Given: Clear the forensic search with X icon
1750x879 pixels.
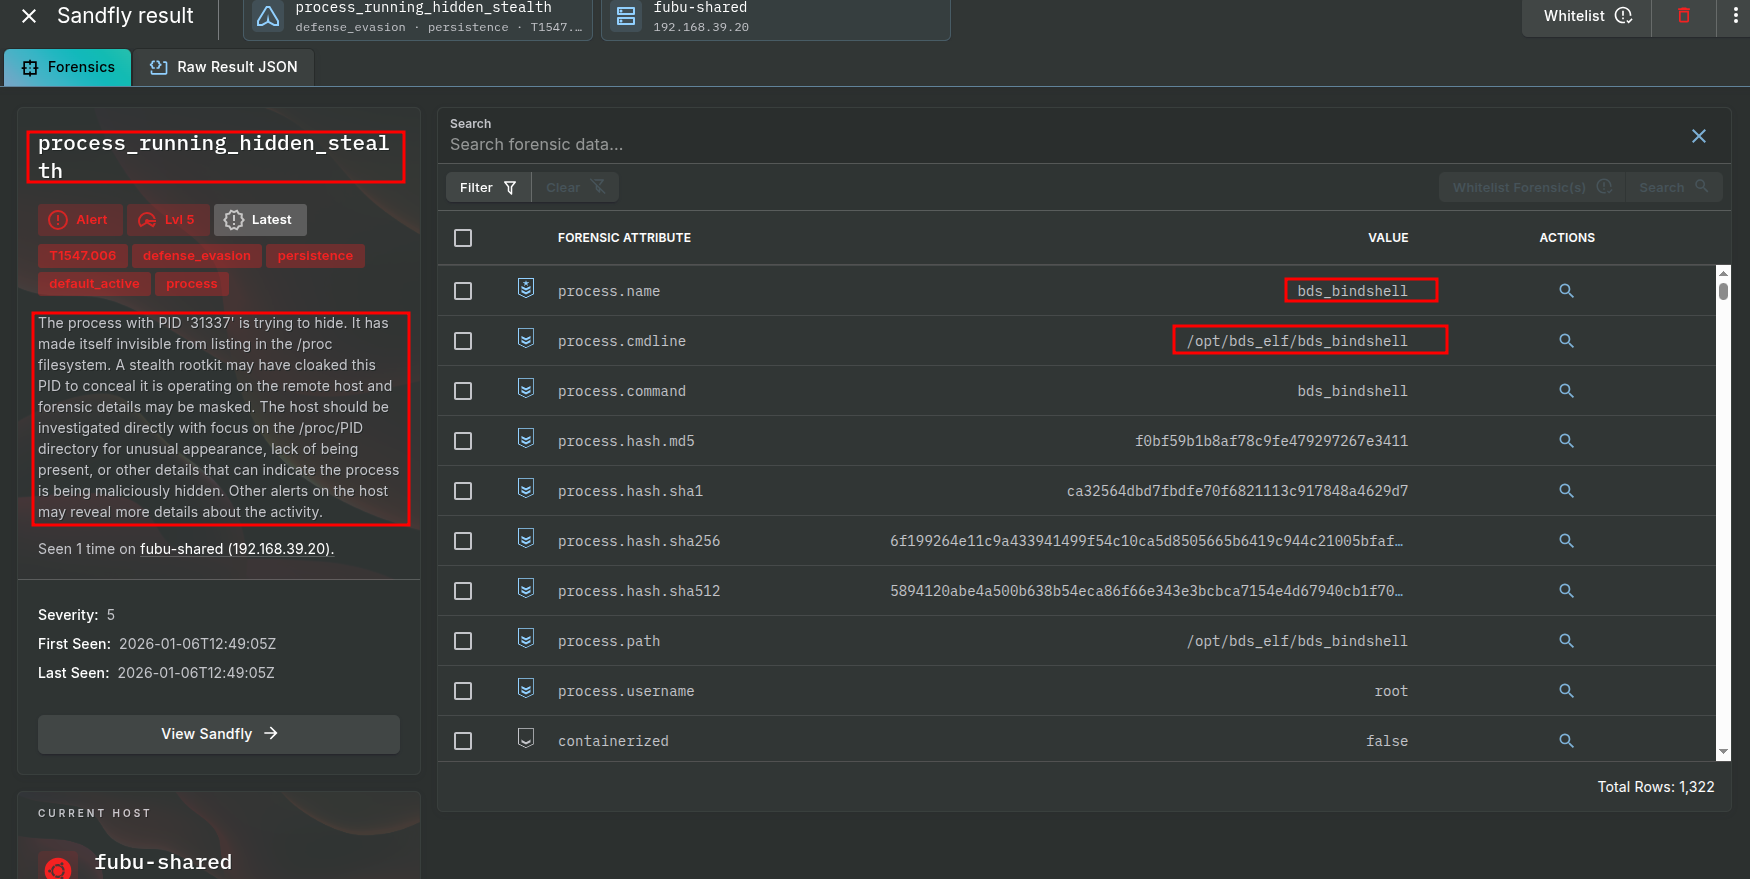Looking at the screenshot, I should point(1698,136).
